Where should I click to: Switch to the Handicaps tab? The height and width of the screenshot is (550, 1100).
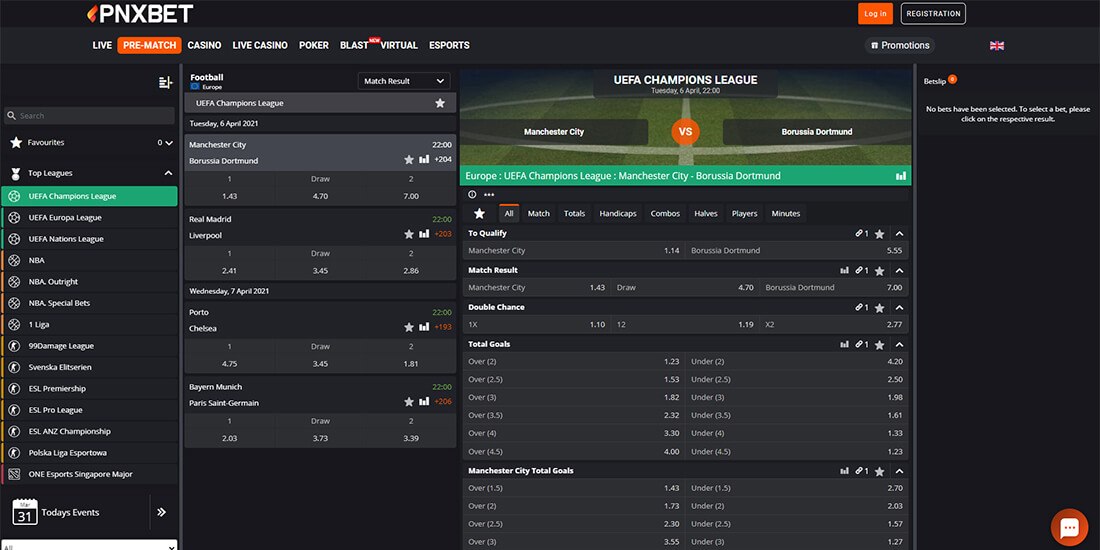point(617,213)
